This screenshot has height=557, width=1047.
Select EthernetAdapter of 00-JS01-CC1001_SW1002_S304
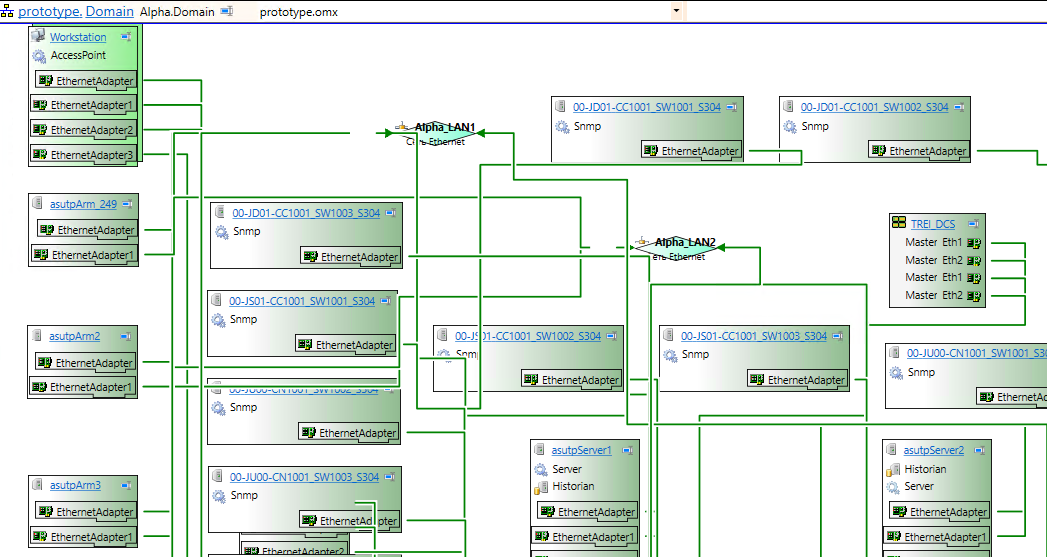click(x=572, y=380)
